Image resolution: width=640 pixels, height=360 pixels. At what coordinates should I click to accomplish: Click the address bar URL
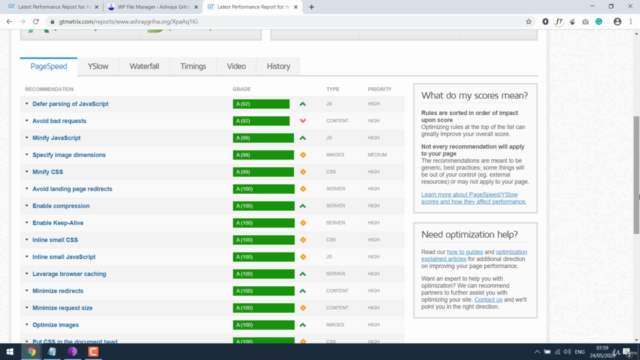pyautogui.click(x=129, y=22)
